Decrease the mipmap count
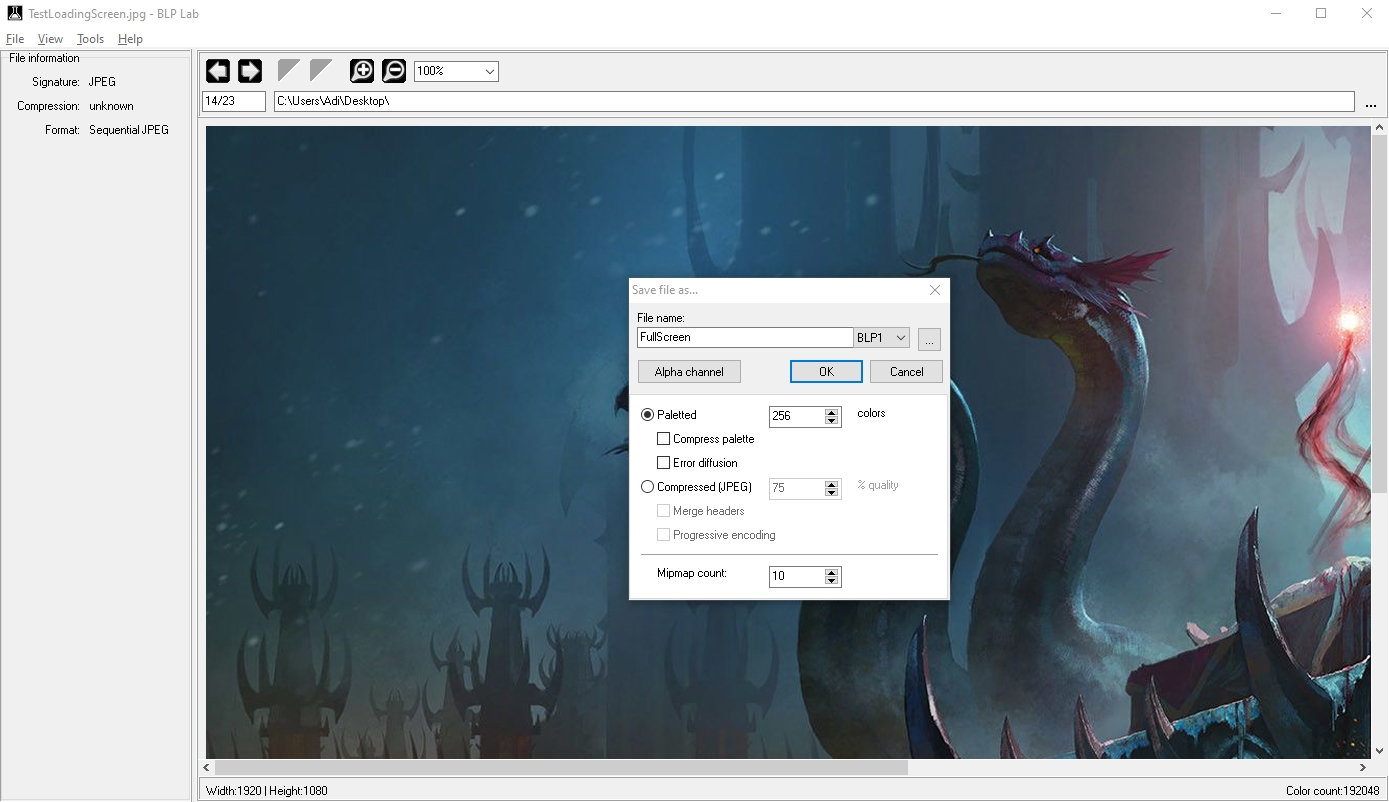This screenshot has height=802, width=1389. (831, 581)
